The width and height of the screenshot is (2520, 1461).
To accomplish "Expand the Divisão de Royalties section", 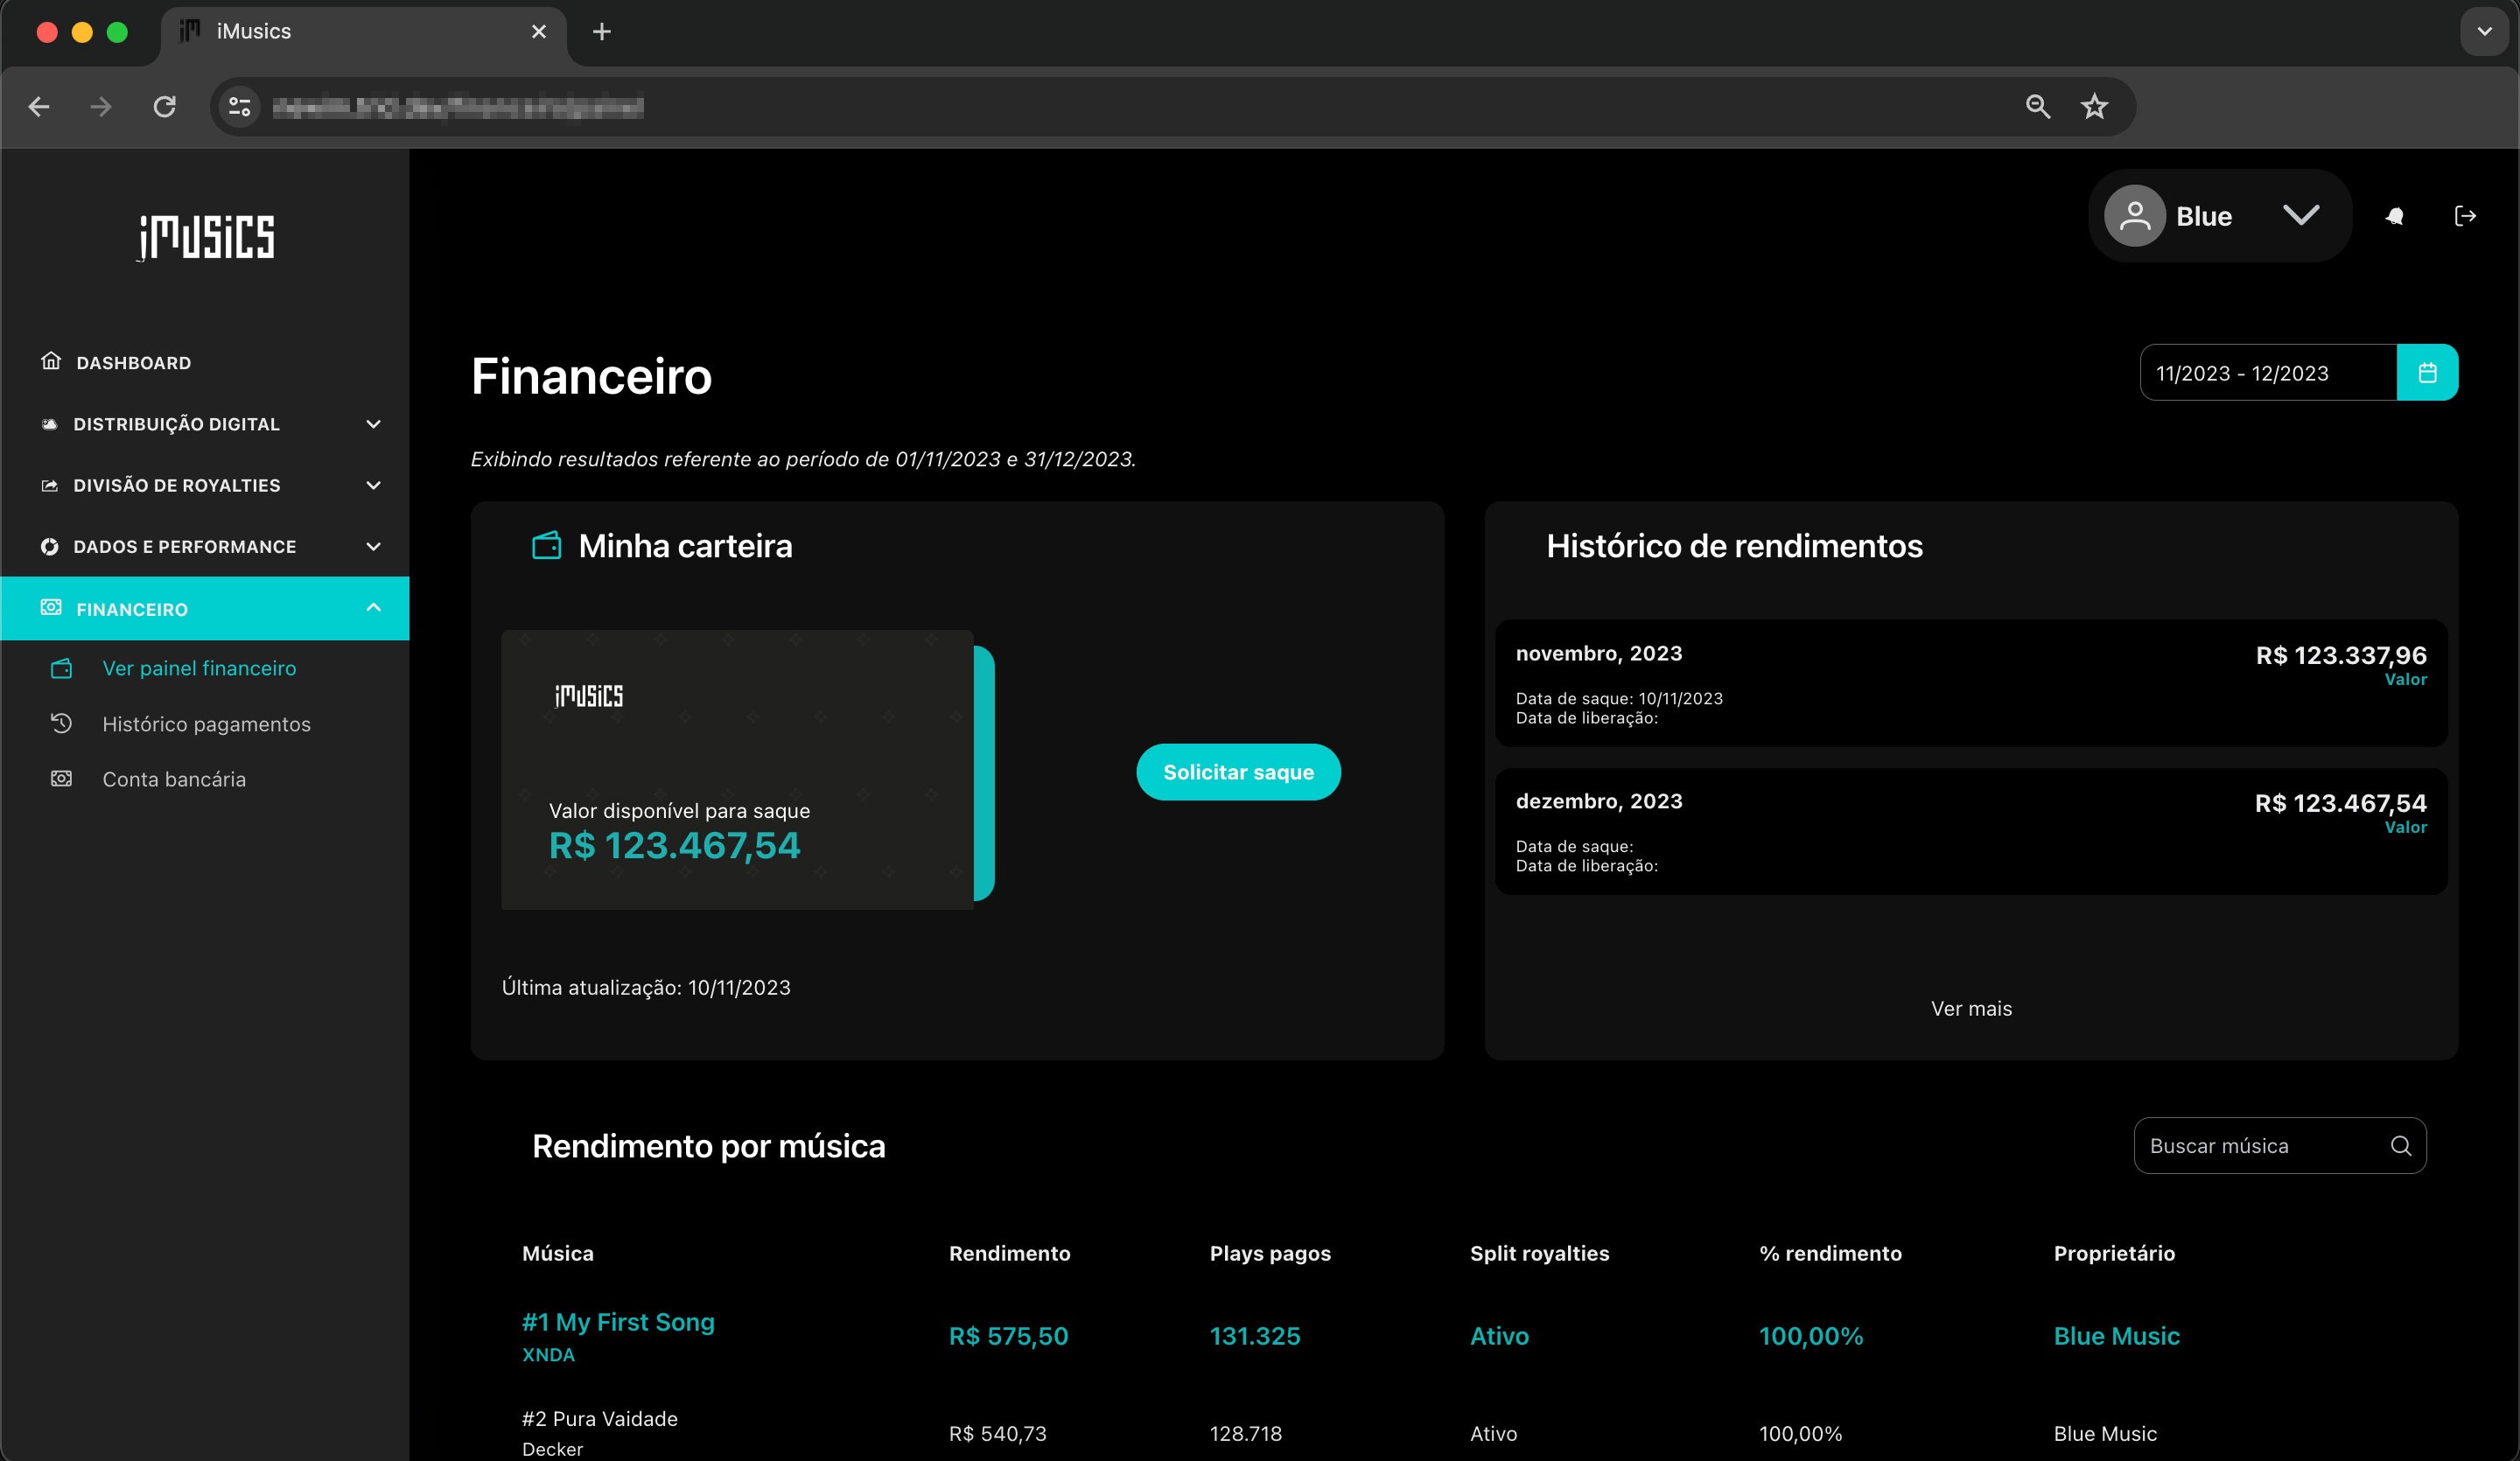I will point(373,485).
